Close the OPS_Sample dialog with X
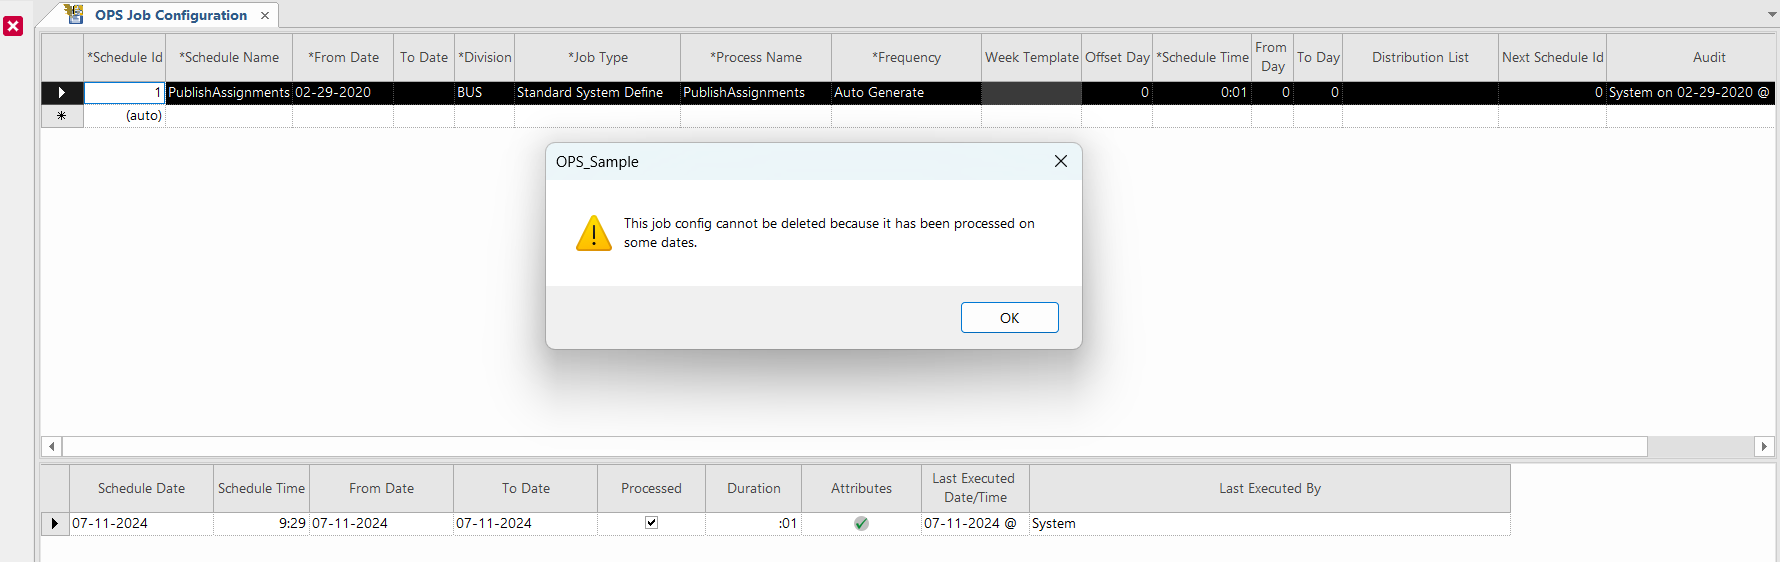This screenshot has width=1780, height=562. tap(1061, 161)
